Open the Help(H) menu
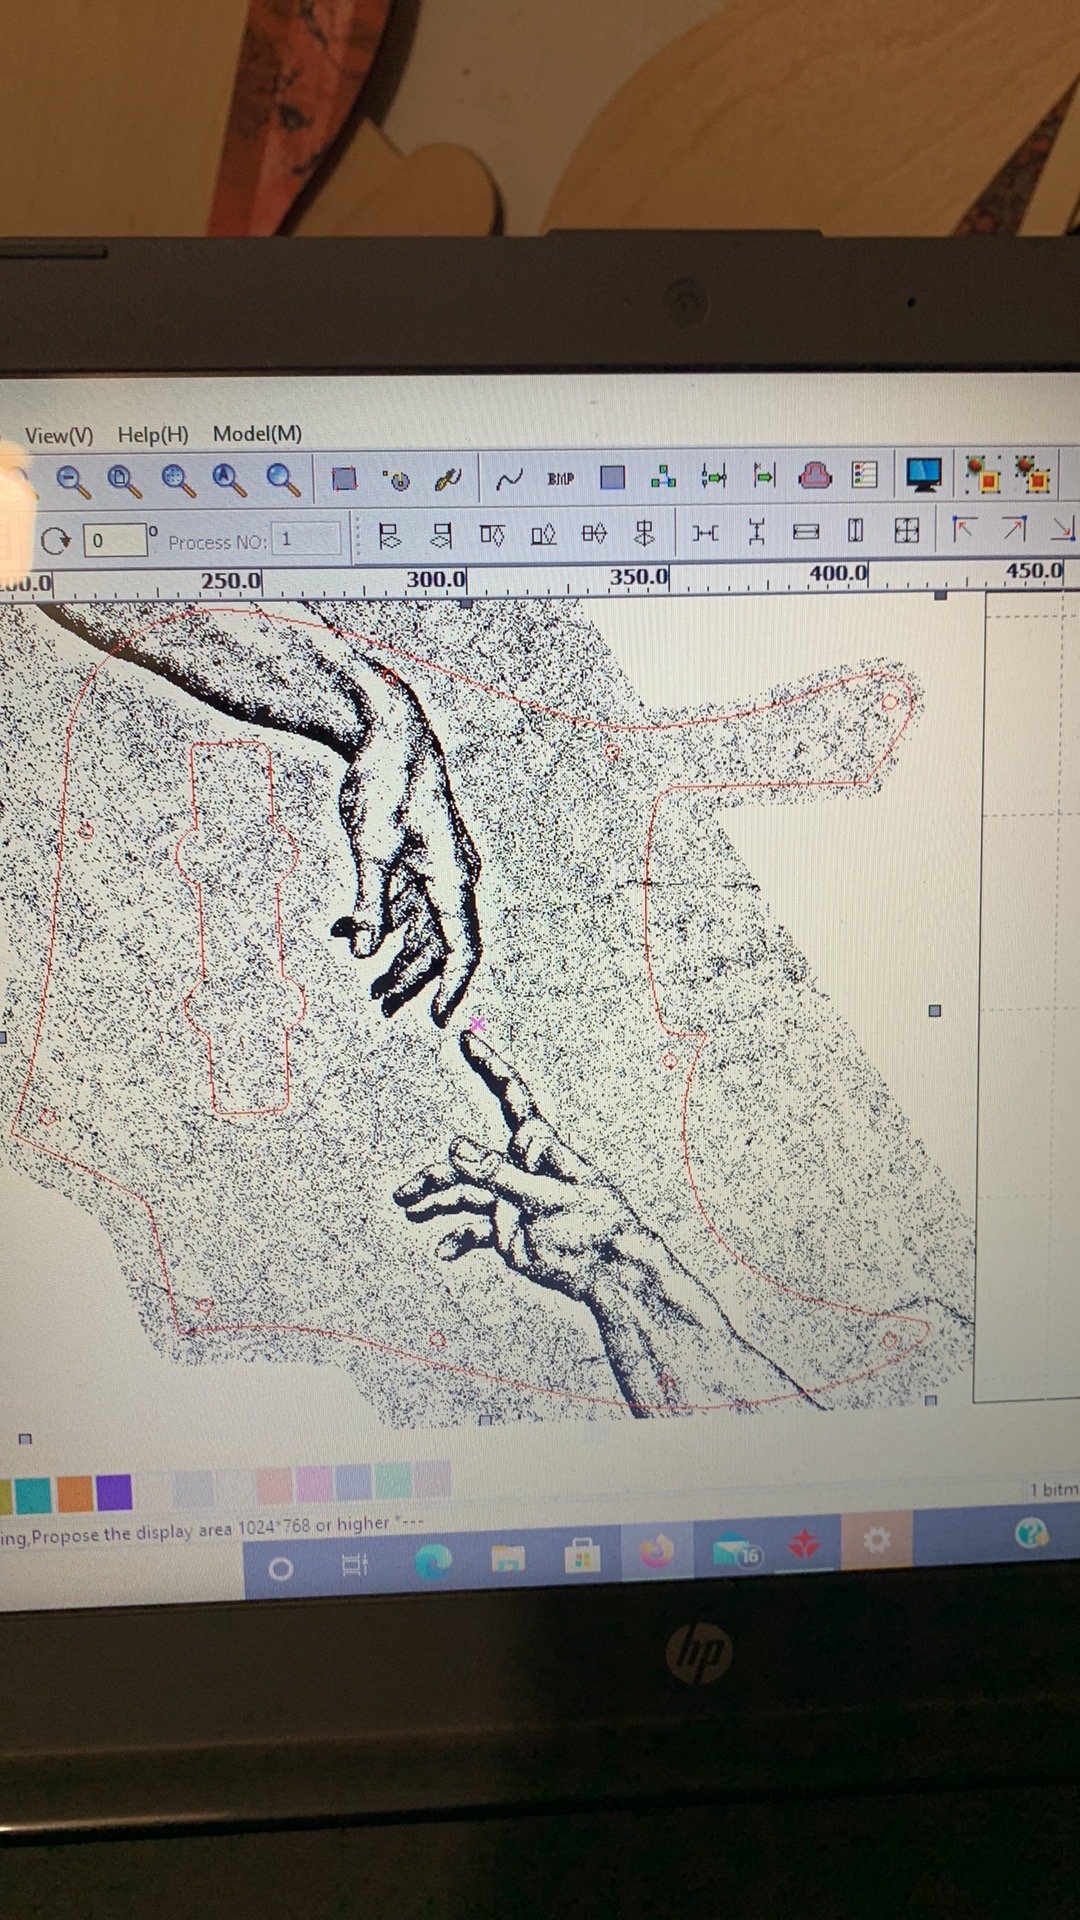This screenshot has height=1920, width=1080. pyautogui.click(x=153, y=434)
